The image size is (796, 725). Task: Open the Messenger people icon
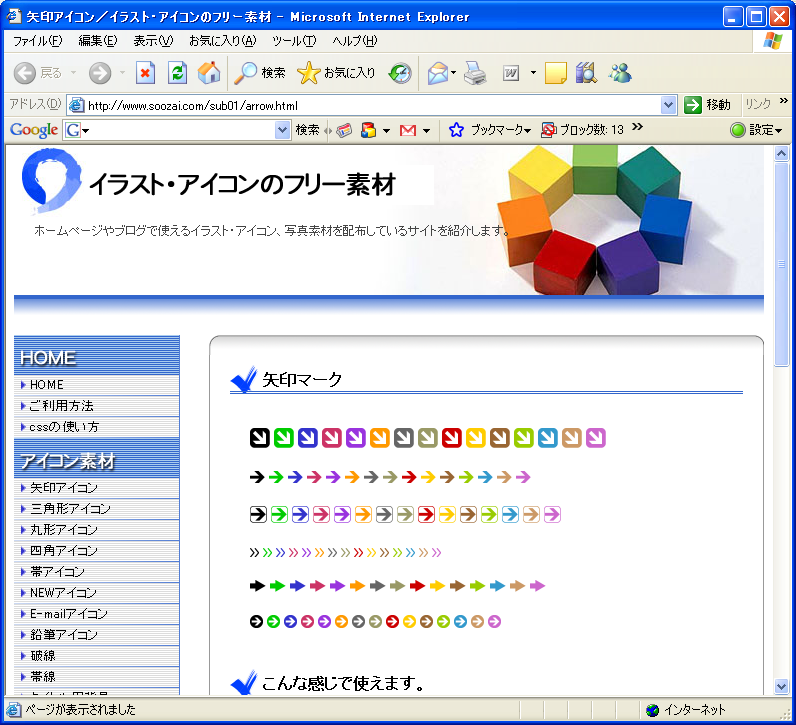click(620, 73)
